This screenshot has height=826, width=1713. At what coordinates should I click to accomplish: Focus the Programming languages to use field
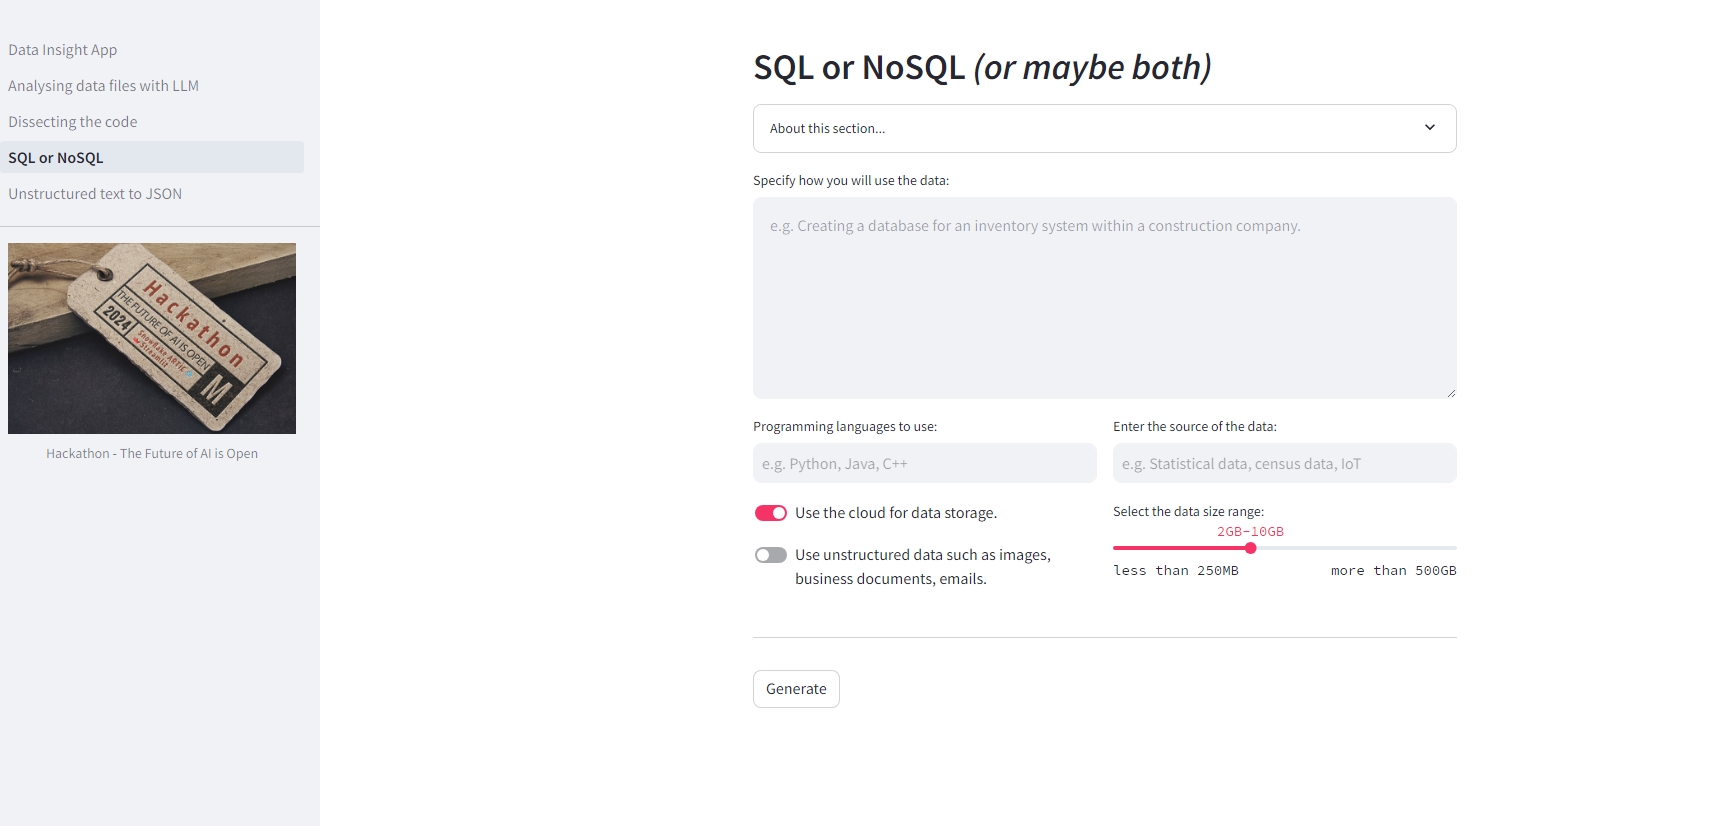tap(924, 464)
